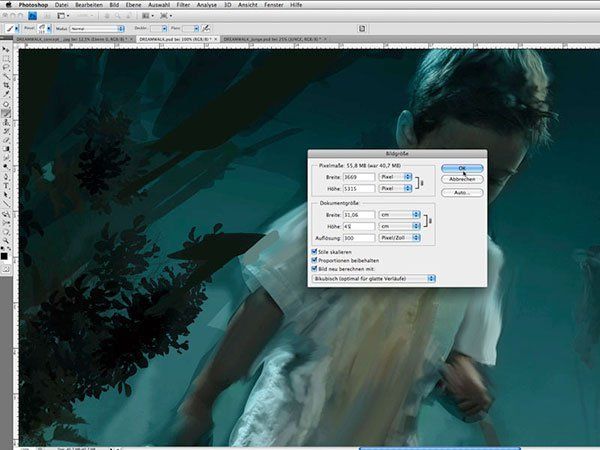The image size is (600, 450).
Task: Open the tool preset picker brush icon
Action: [11, 29]
